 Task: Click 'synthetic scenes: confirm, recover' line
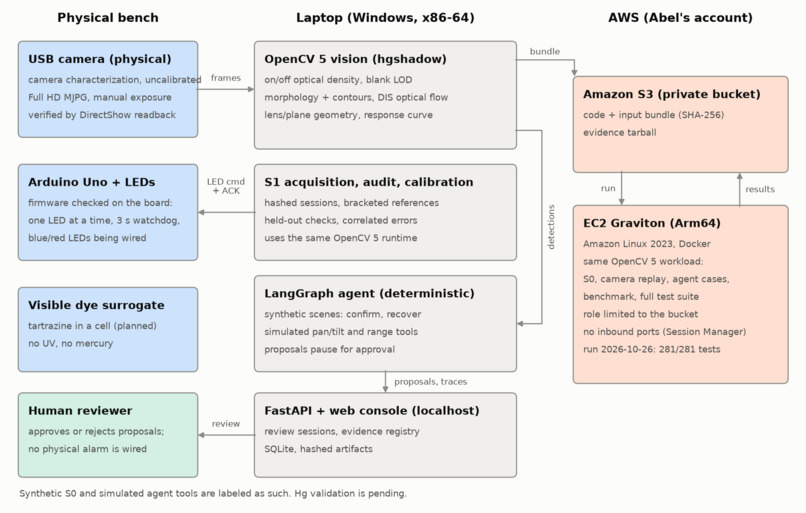click(342, 314)
